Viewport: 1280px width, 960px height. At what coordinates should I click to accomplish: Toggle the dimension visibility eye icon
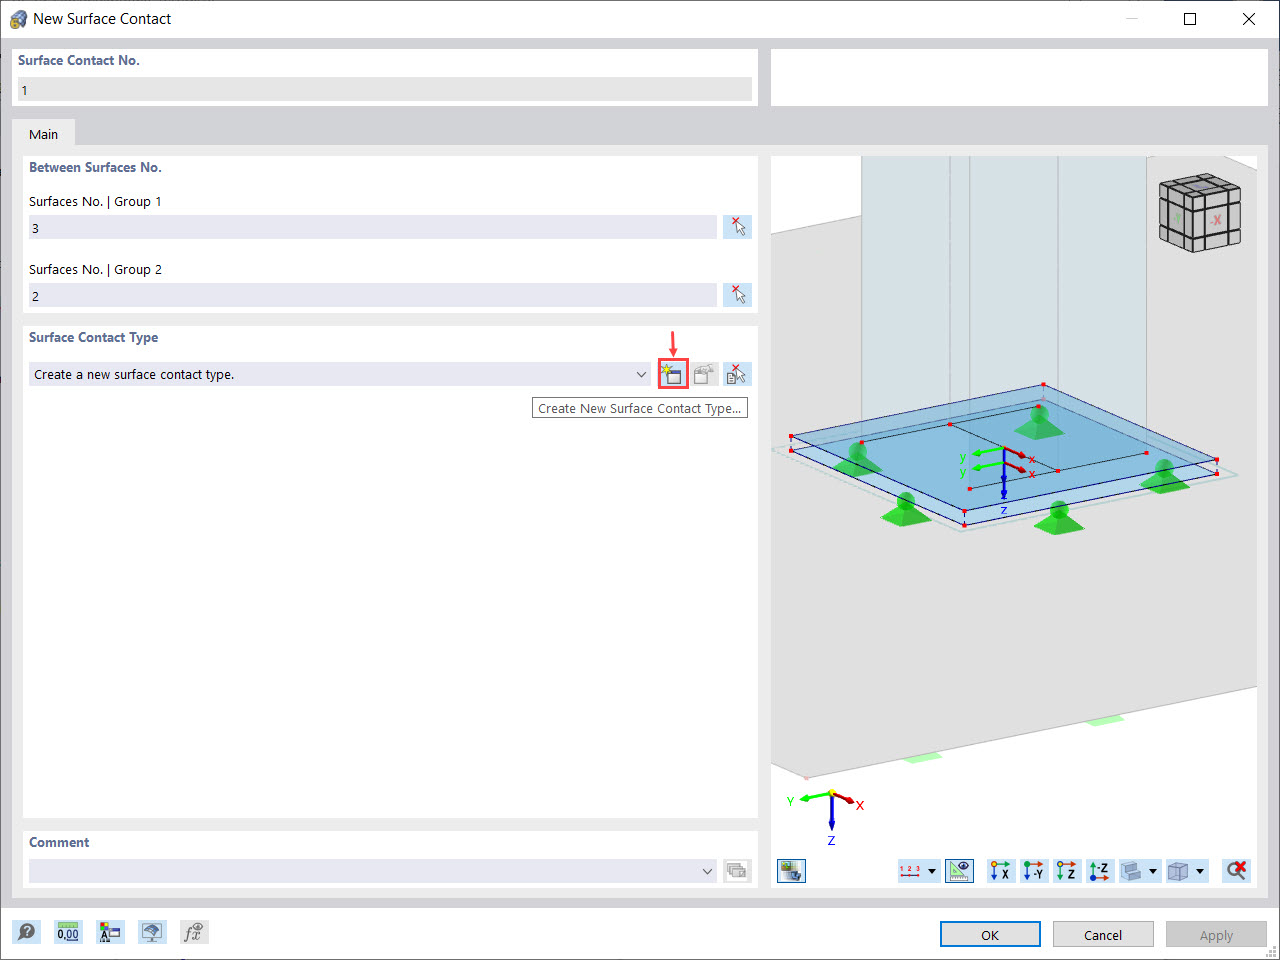[x=960, y=871]
